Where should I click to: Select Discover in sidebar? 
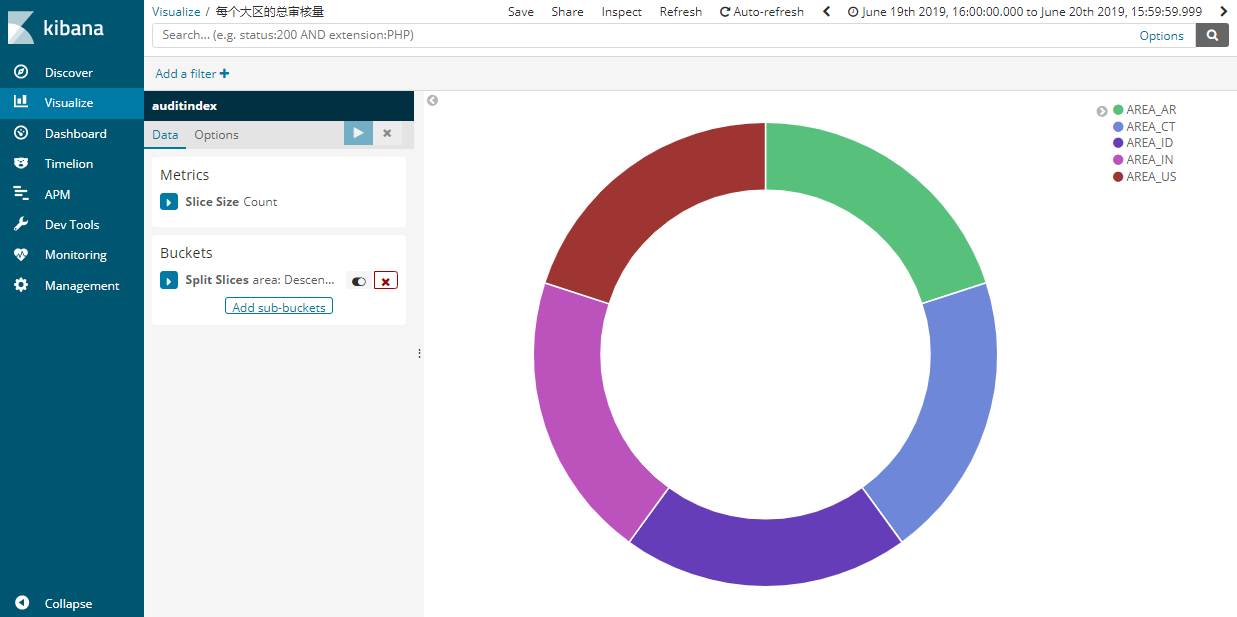(x=69, y=72)
